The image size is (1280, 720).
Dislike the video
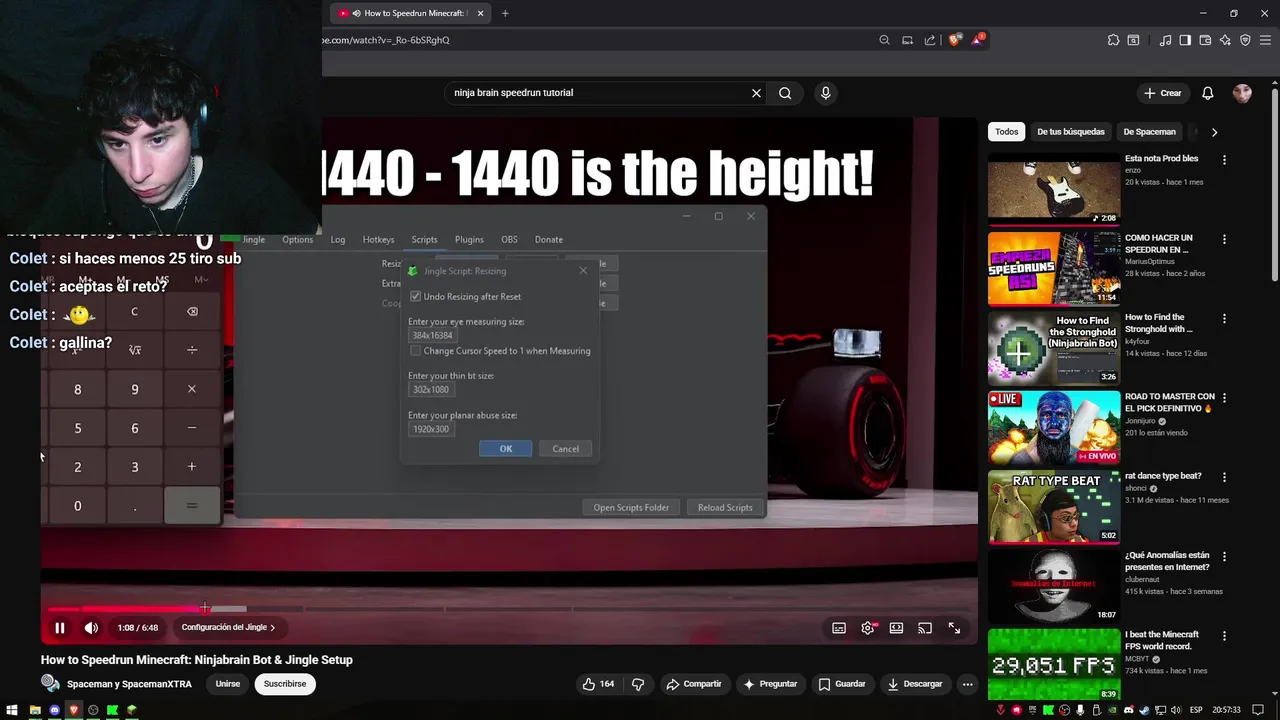point(638,684)
